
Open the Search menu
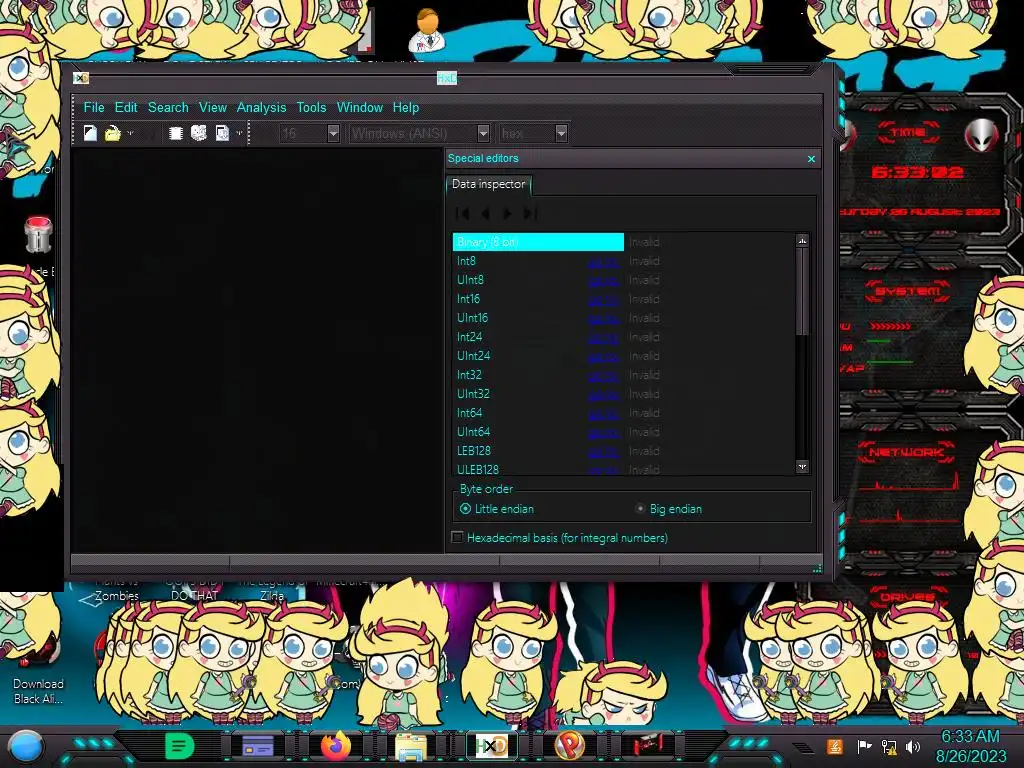168,107
